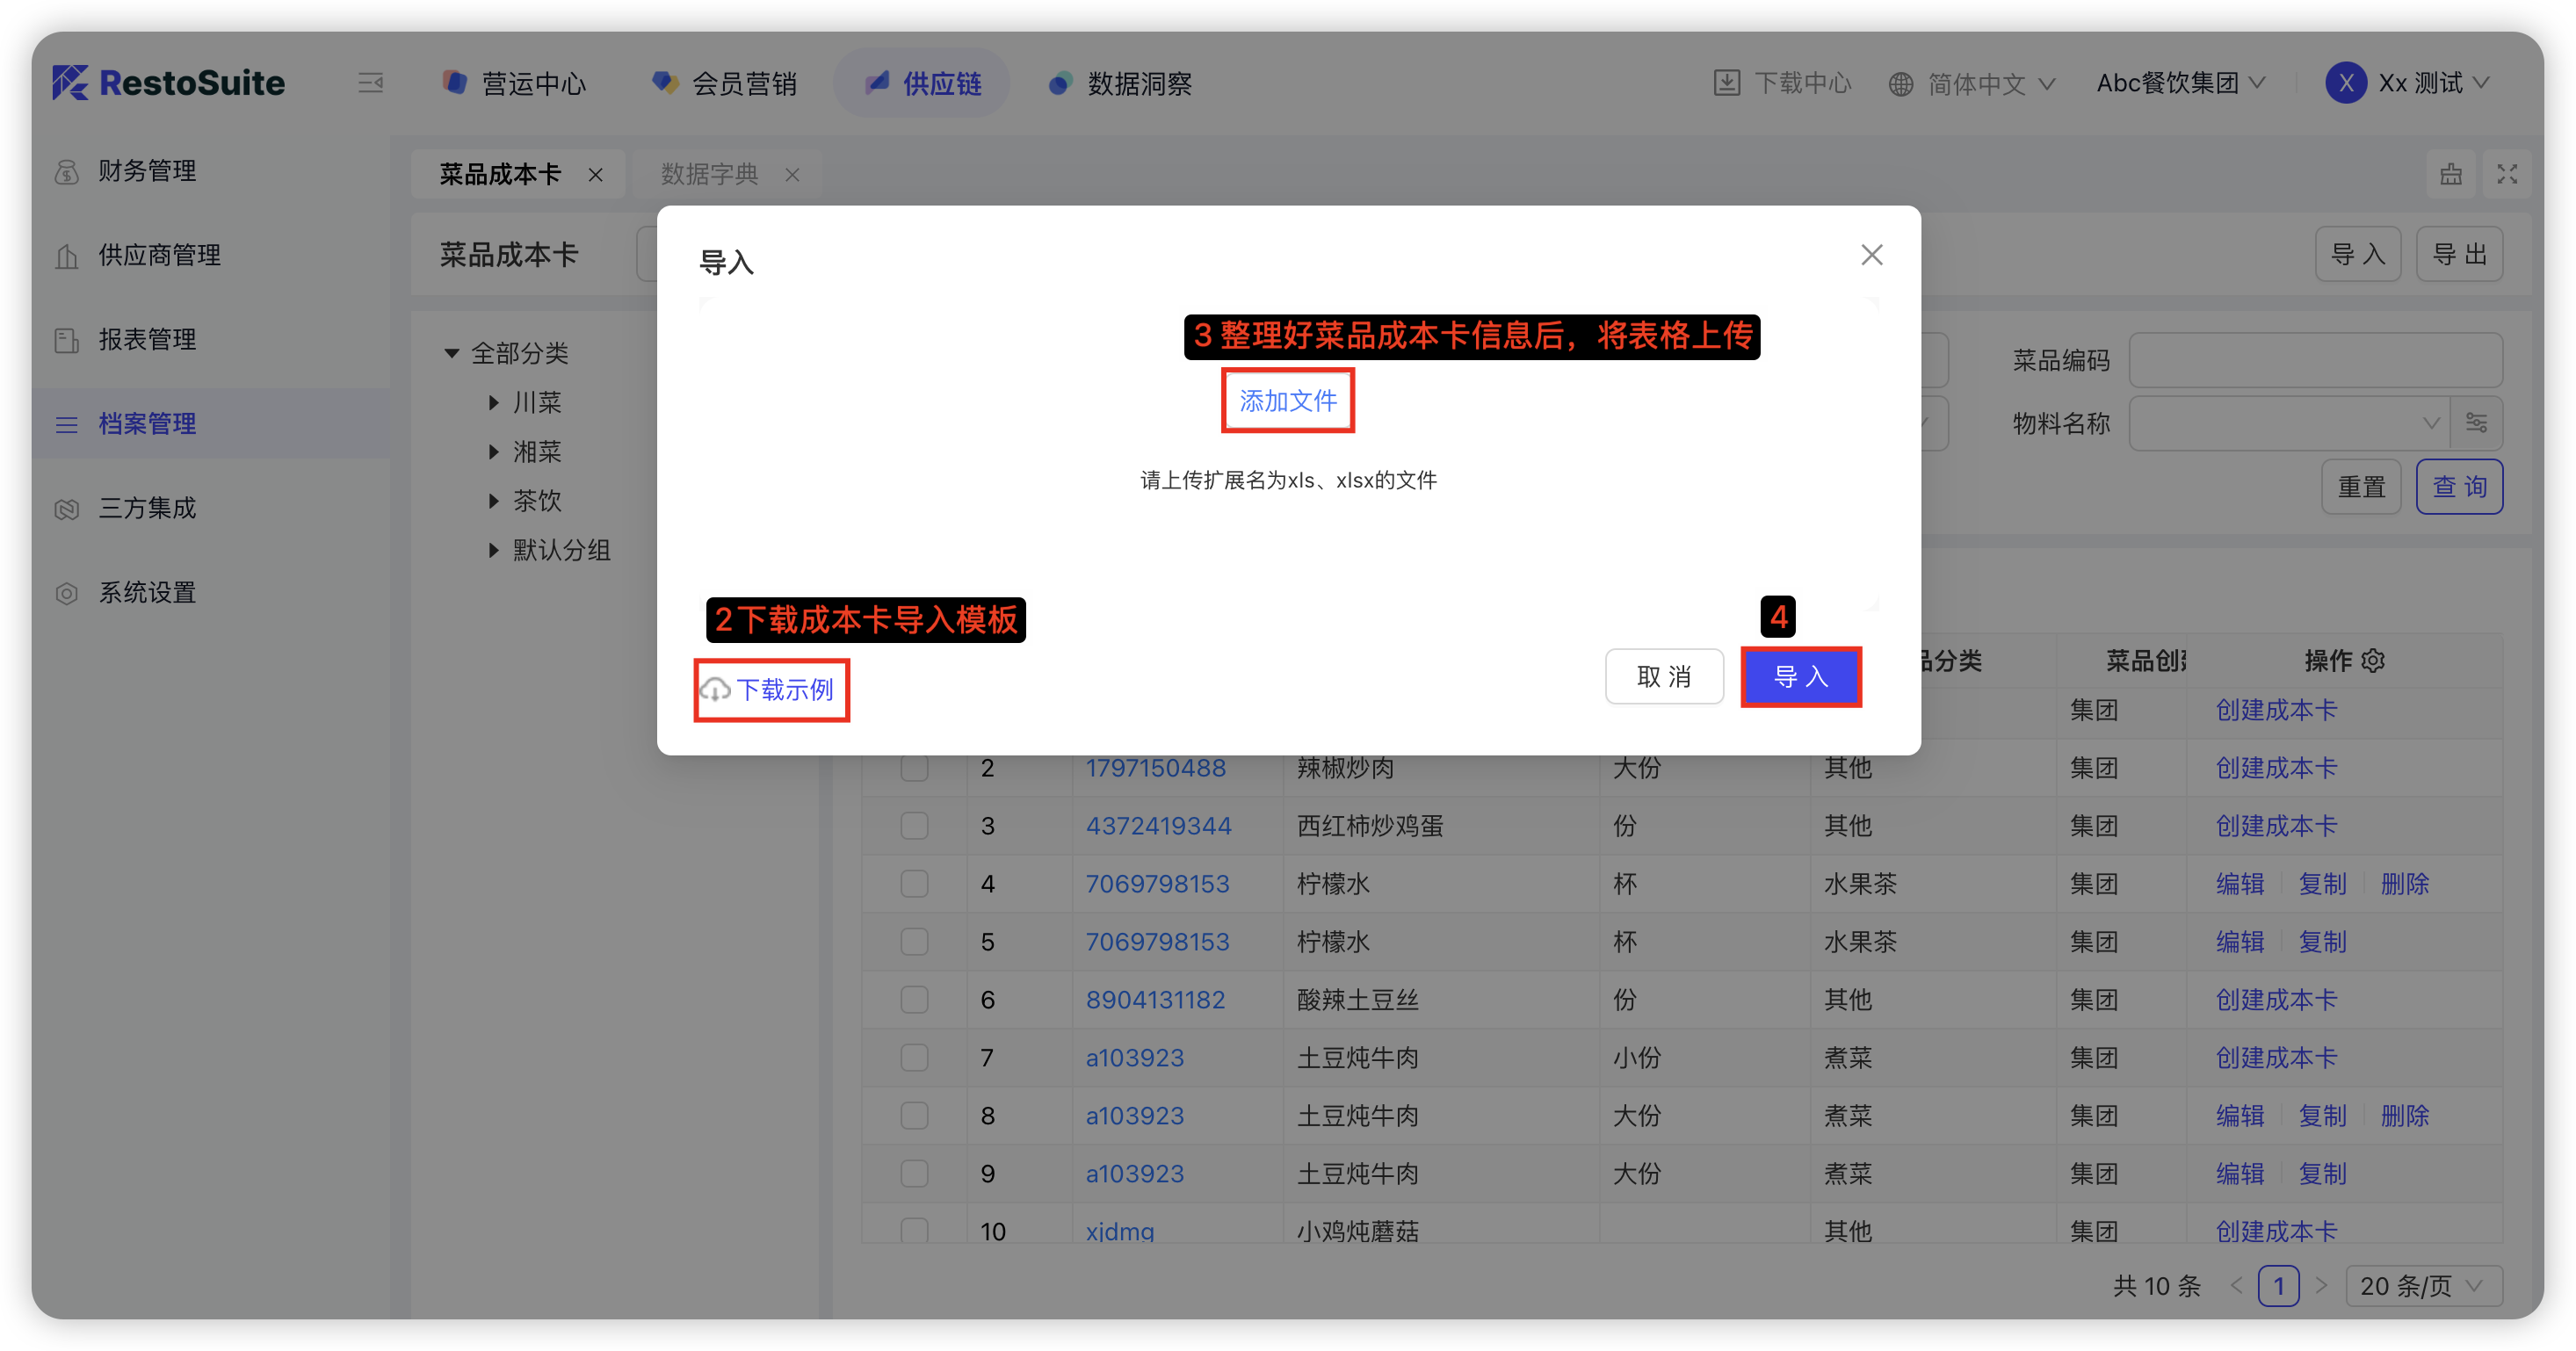Click the download cloud icon beside 下载示例

click(715, 690)
